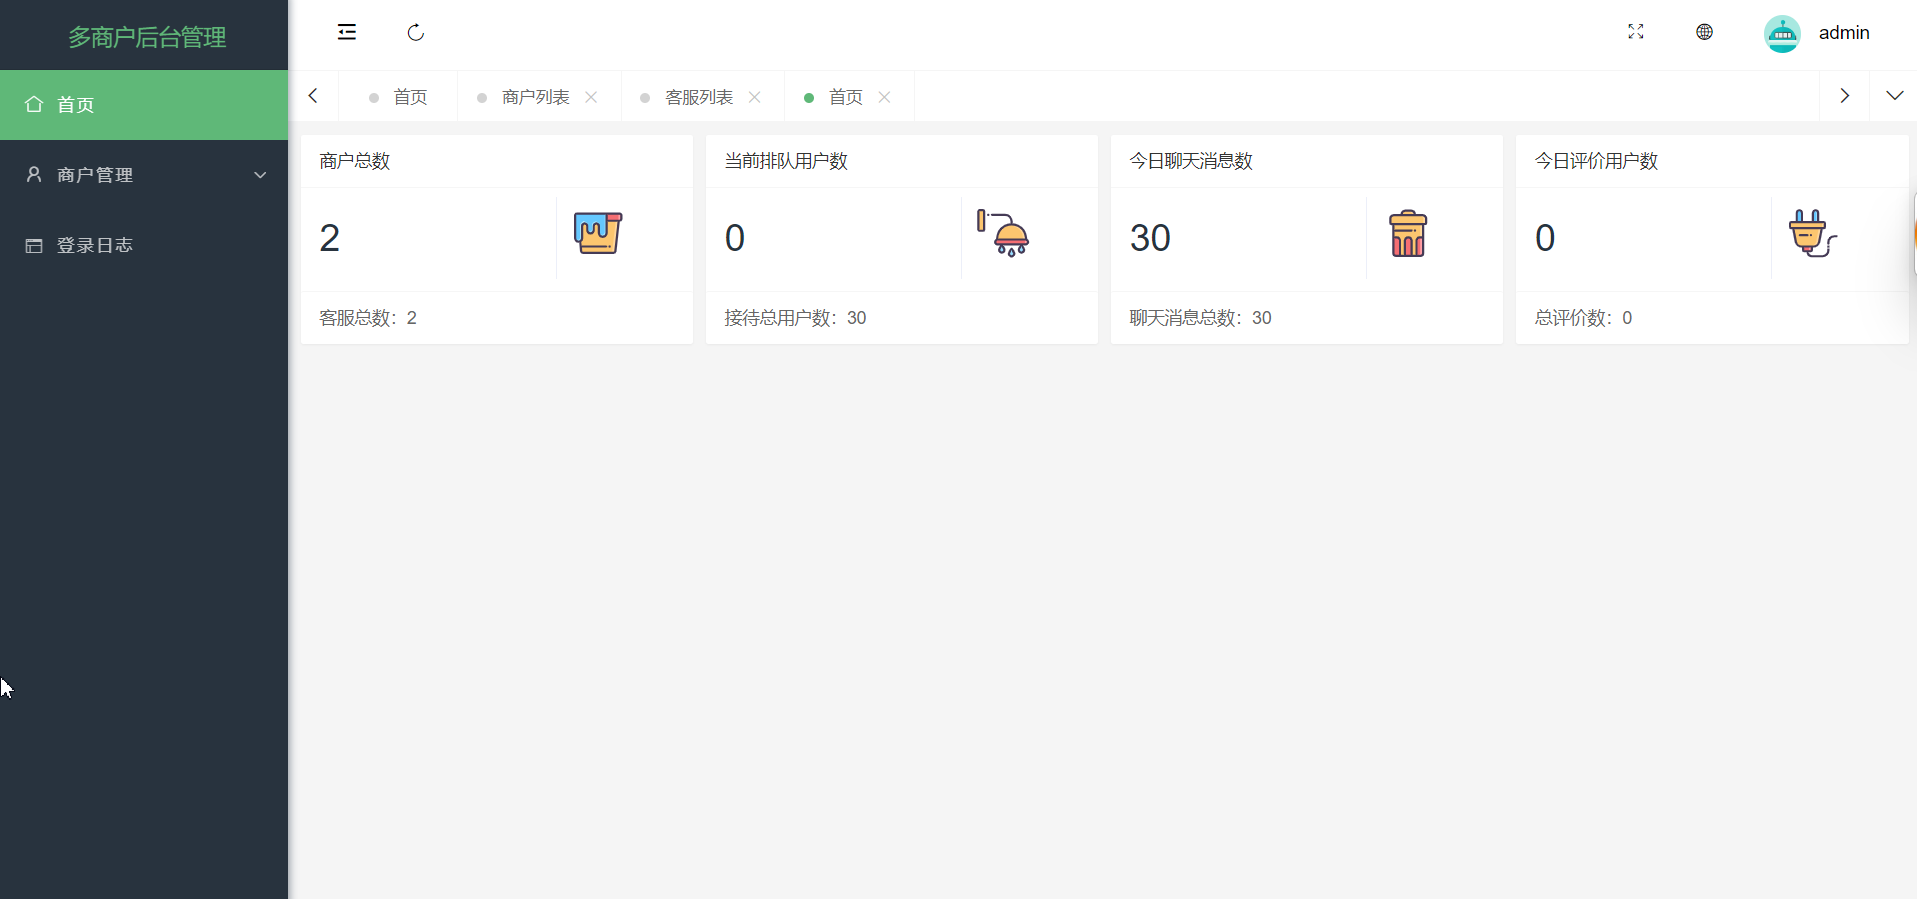Screen dimensions: 1917x899
Task: Click the refresh icon in the top bar
Action: (416, 33)
